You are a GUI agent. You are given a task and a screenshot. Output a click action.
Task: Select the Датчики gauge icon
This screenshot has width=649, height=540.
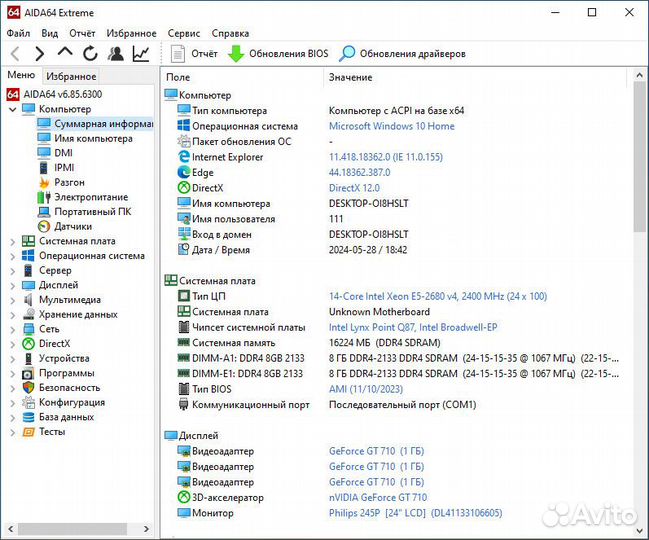[44, 226]
